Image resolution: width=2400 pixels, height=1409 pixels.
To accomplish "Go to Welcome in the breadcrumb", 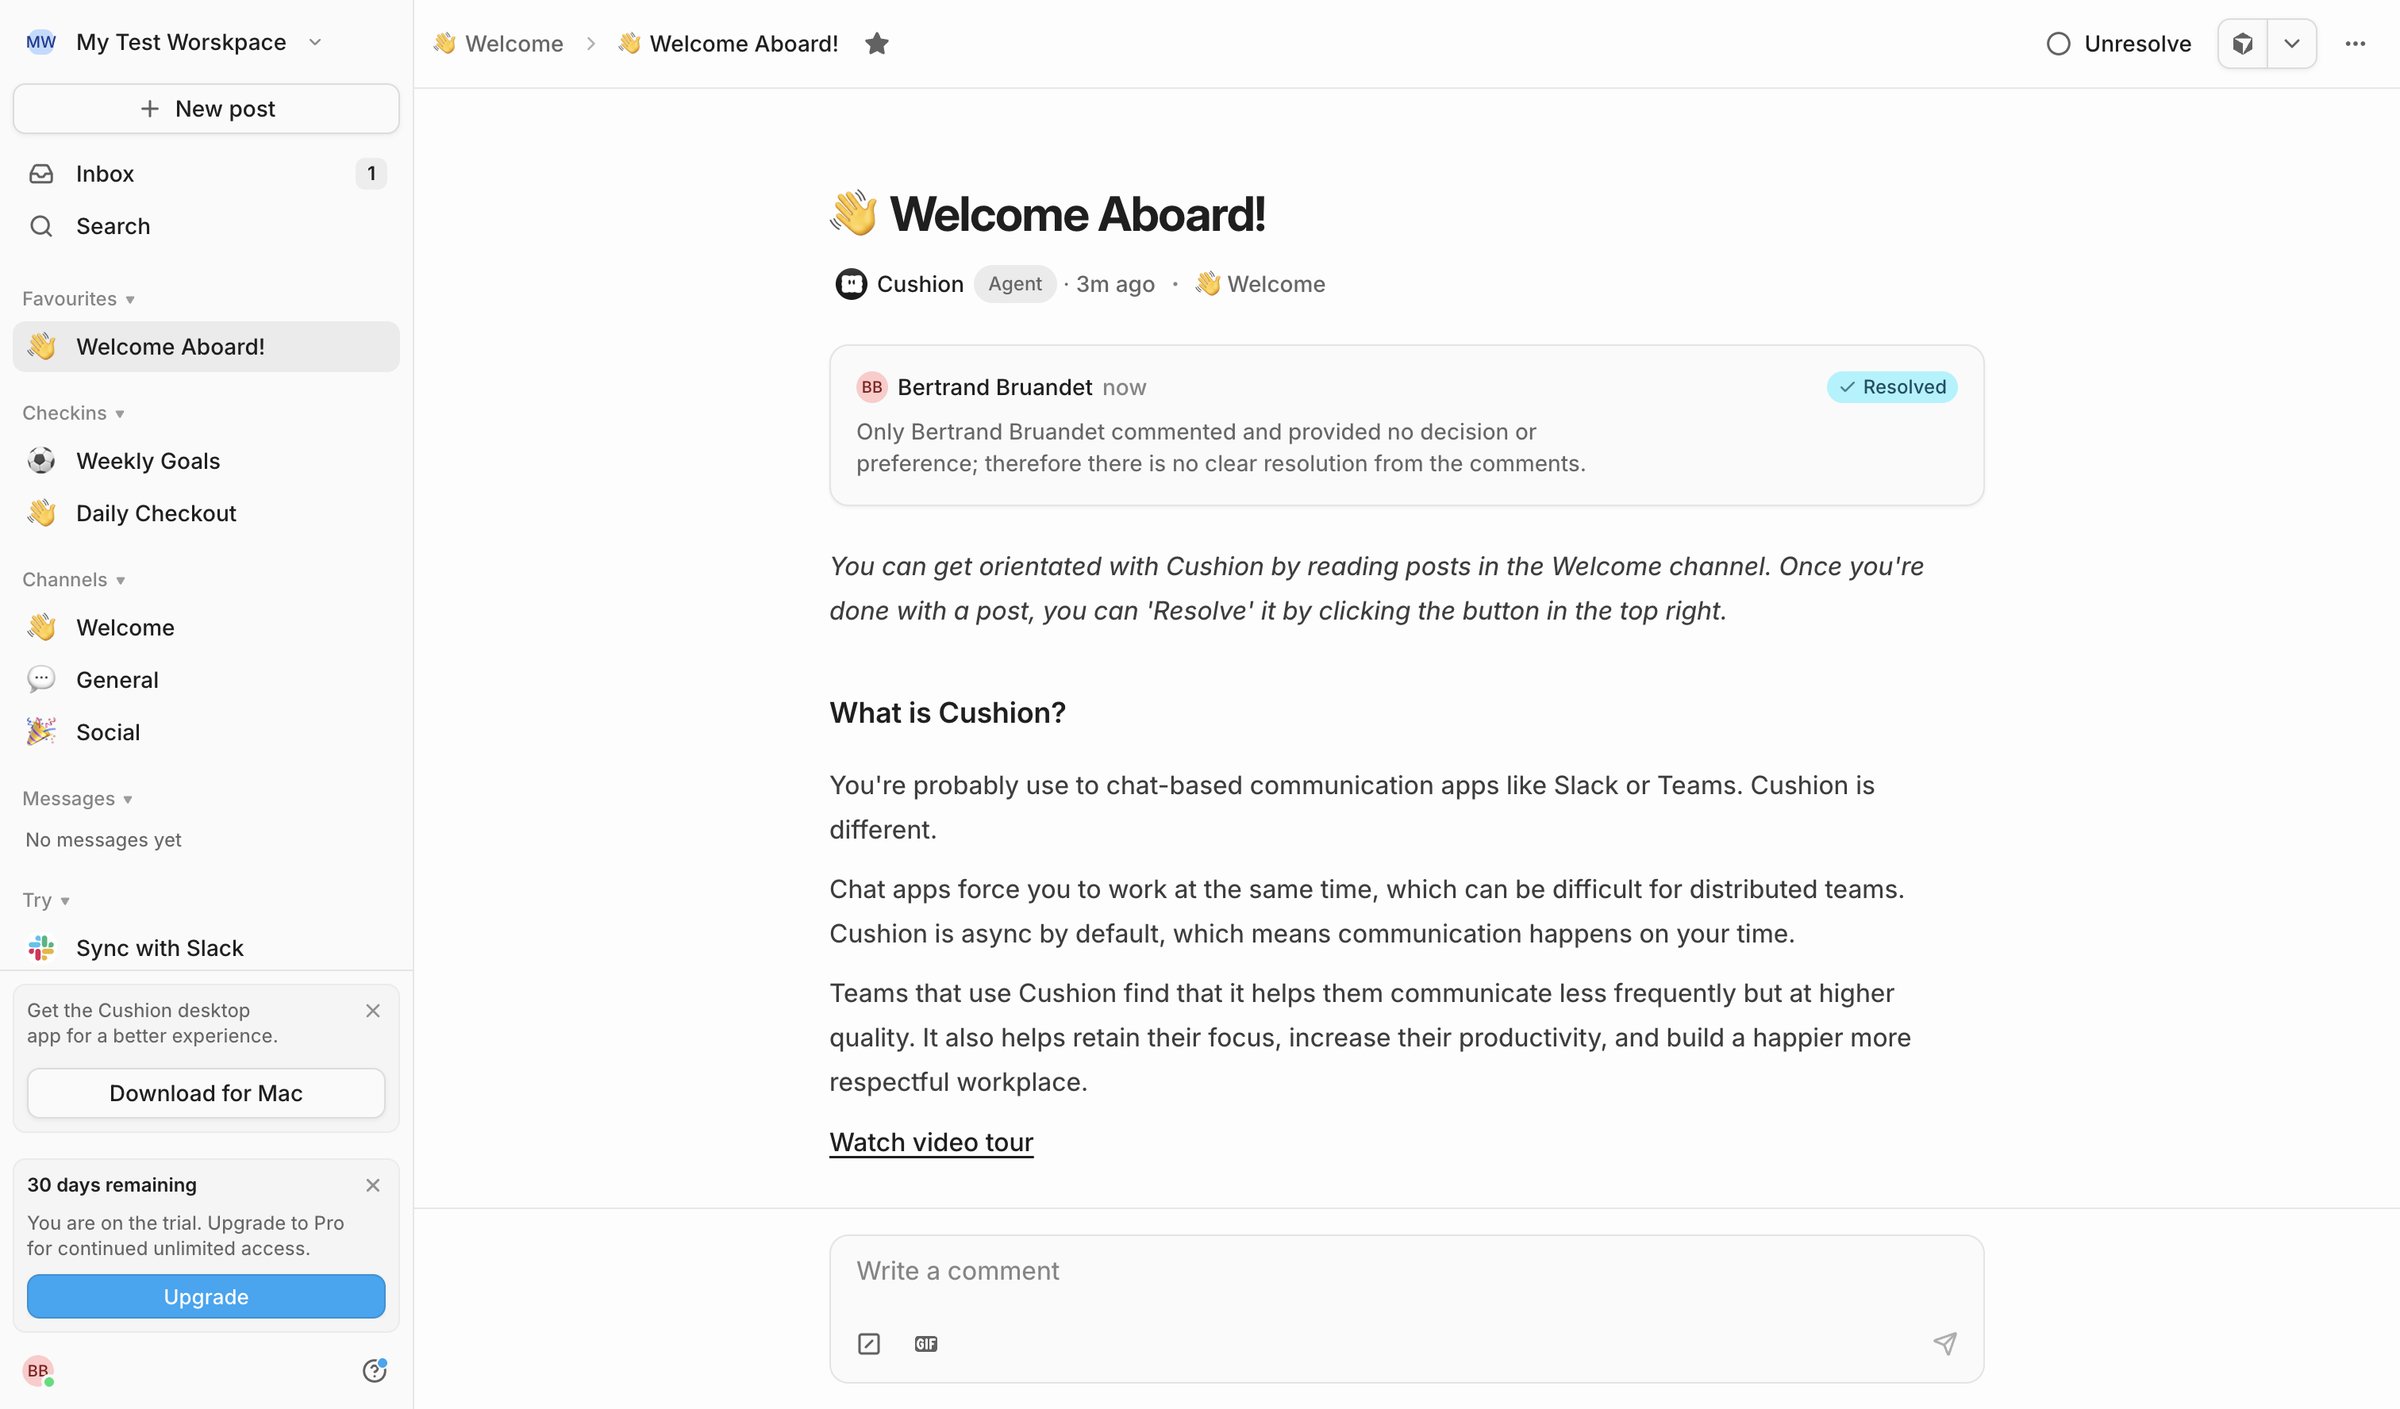I will (x=498, y=43).
